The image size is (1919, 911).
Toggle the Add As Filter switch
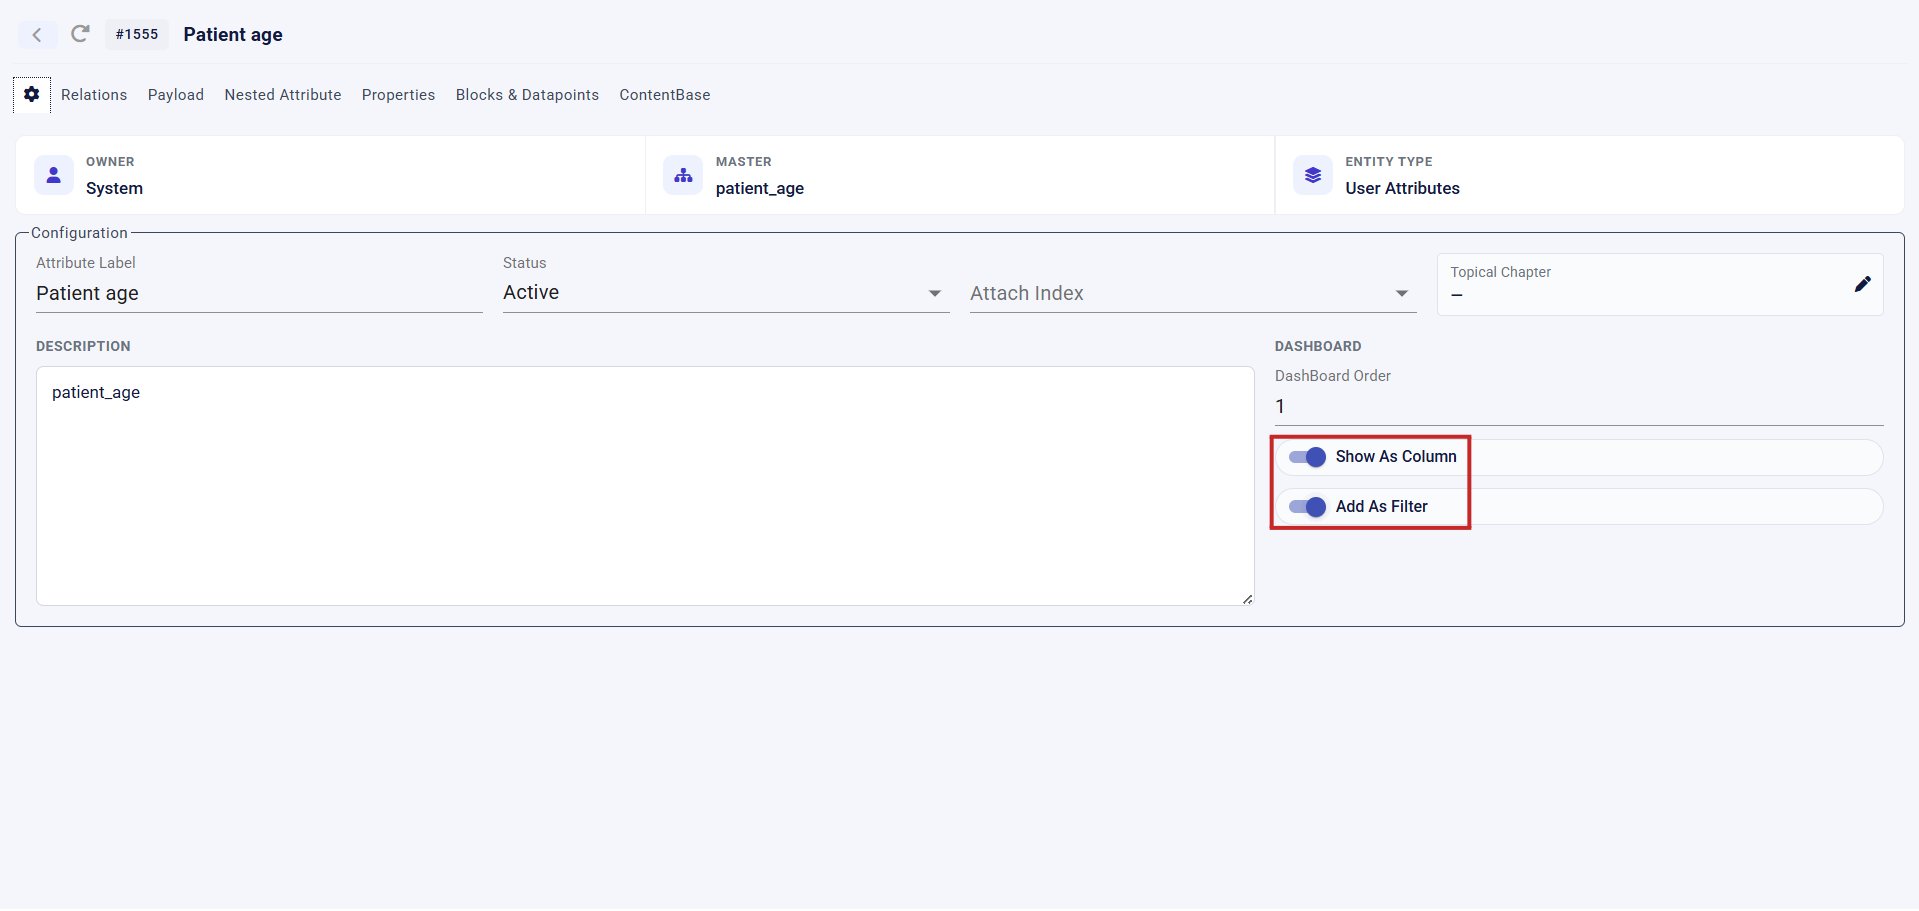tap(1307, 507)
